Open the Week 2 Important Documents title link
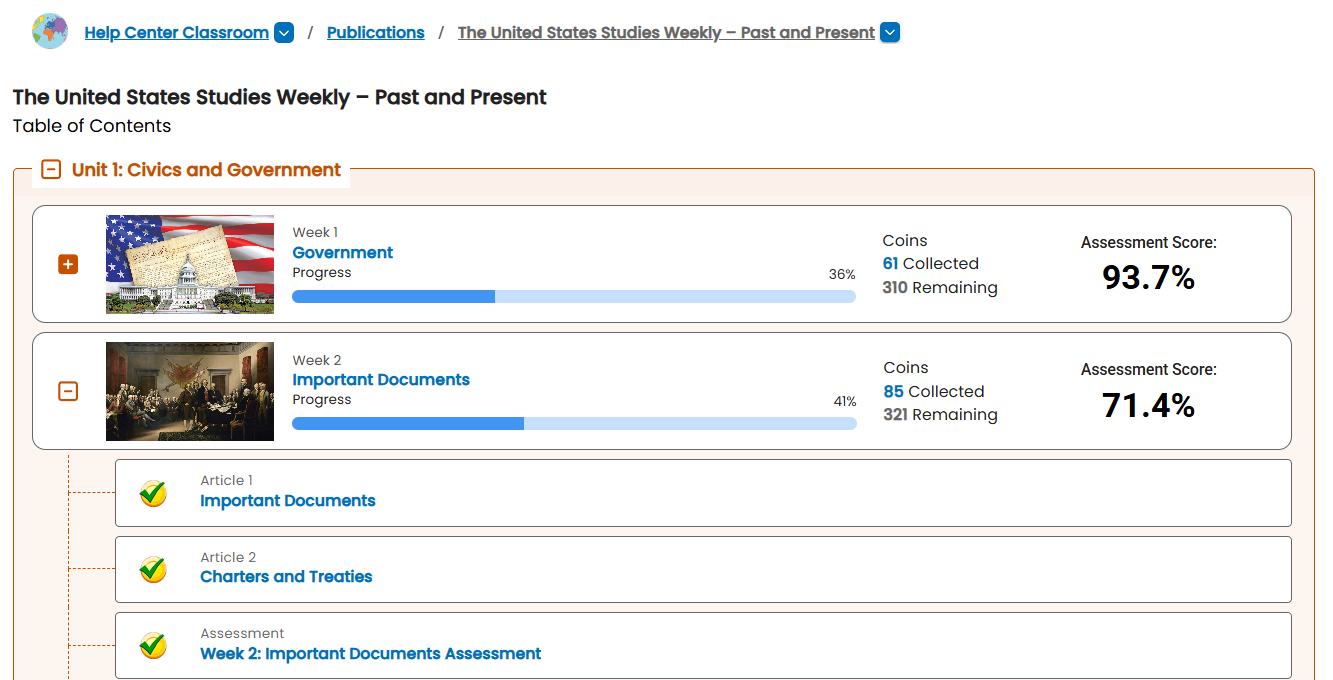1333x680 pixels. pos(380,380)
